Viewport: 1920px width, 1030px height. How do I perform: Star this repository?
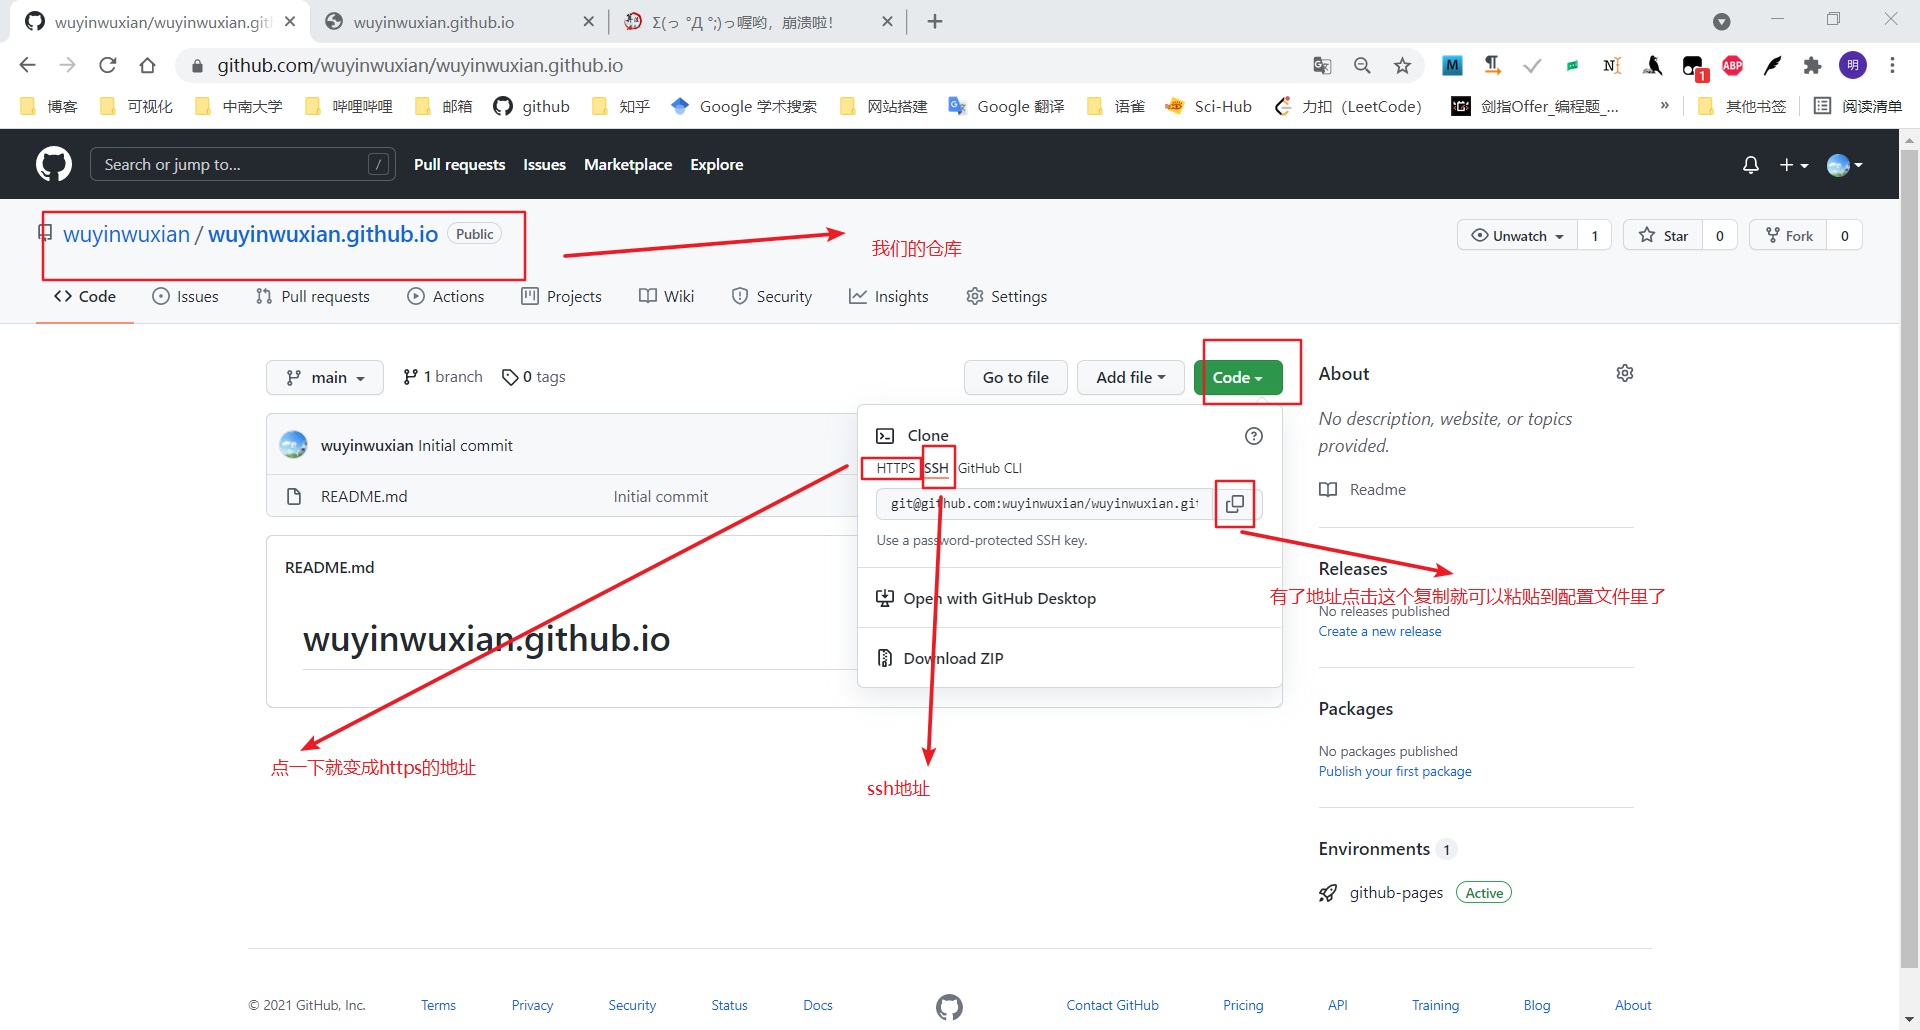1663,236
